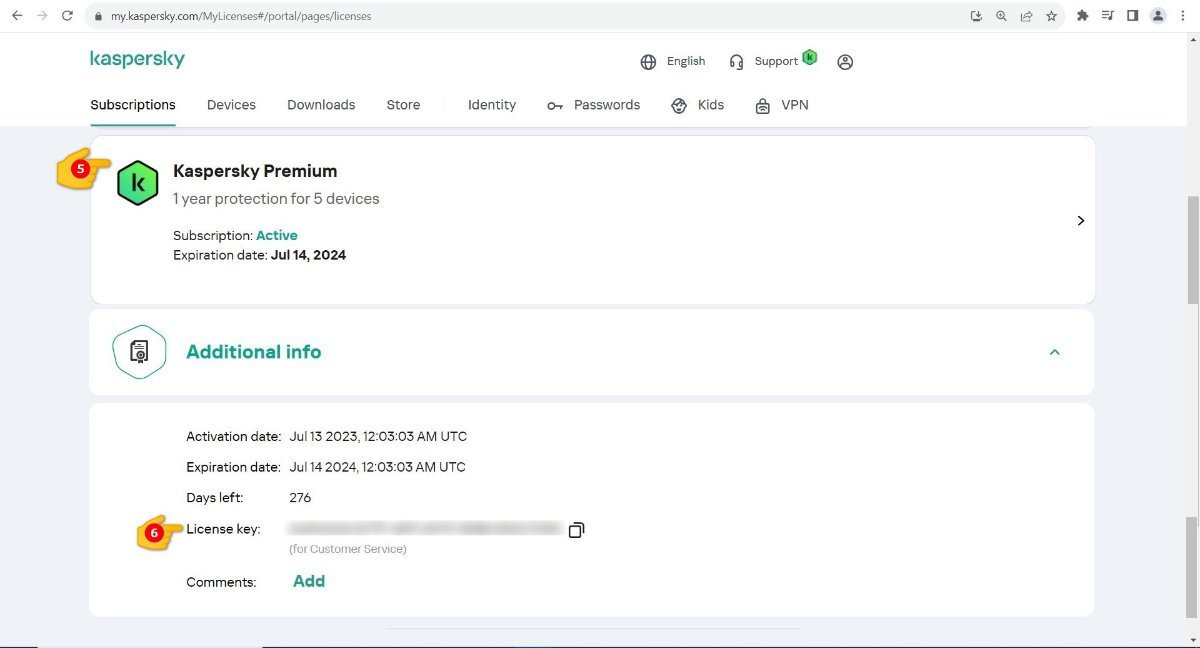Click '1 year protection for 5 devices' text
This screenshot has width=1200, height=648.
pos(276,199)
